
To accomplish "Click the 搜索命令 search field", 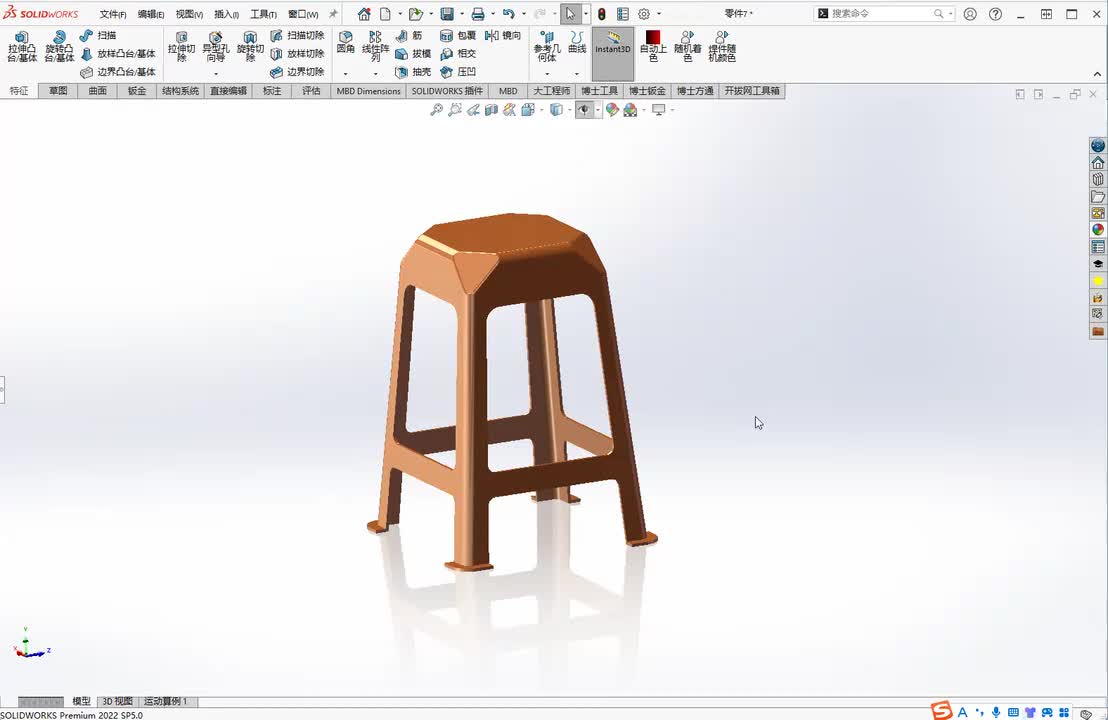I will pyautogui.click(x=885, y=13).
